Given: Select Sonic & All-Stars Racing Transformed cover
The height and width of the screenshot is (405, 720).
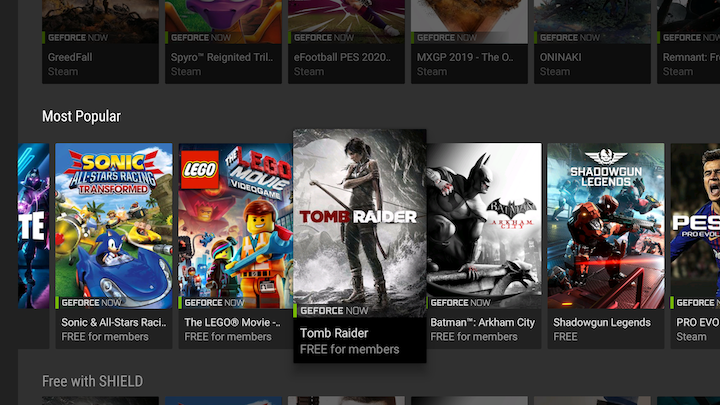Looking at the screenshot, I should point(114,226).
